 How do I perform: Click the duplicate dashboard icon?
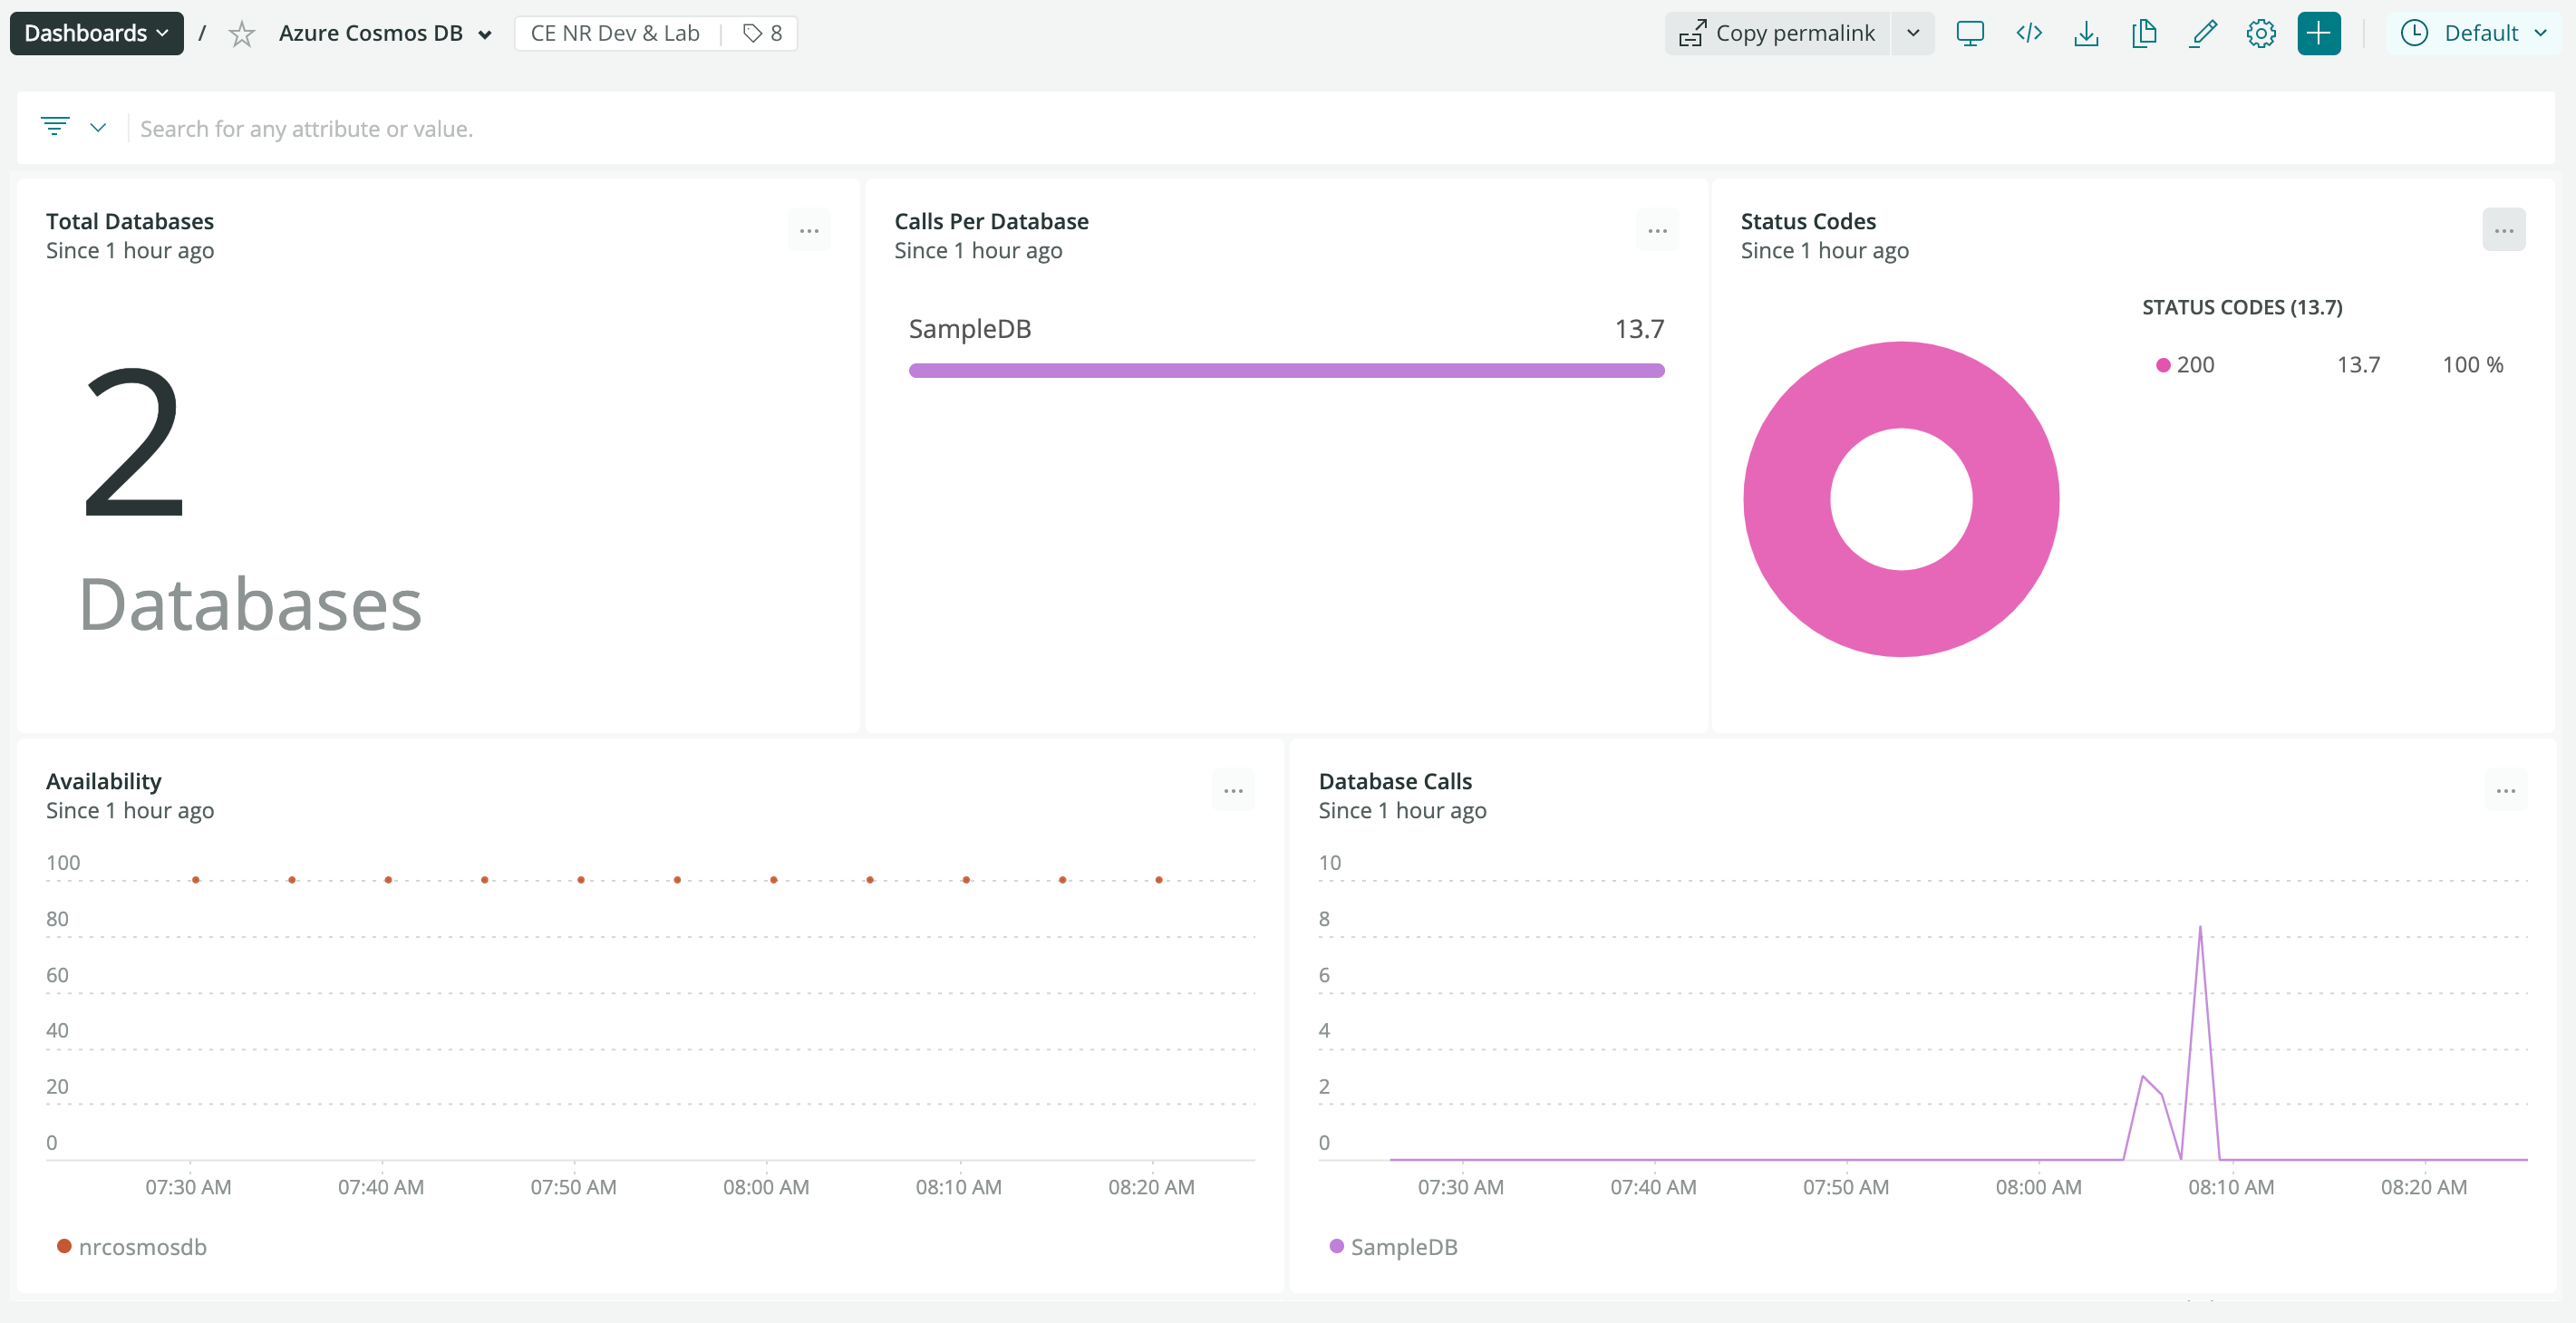[2144, 34]
